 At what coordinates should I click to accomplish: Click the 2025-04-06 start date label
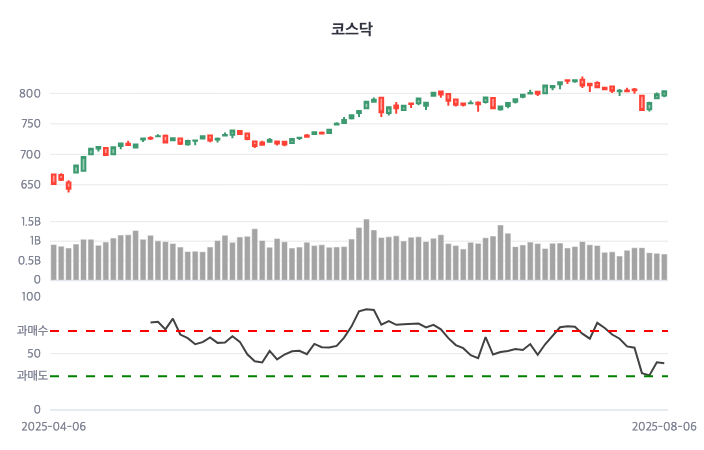(54, 426)
